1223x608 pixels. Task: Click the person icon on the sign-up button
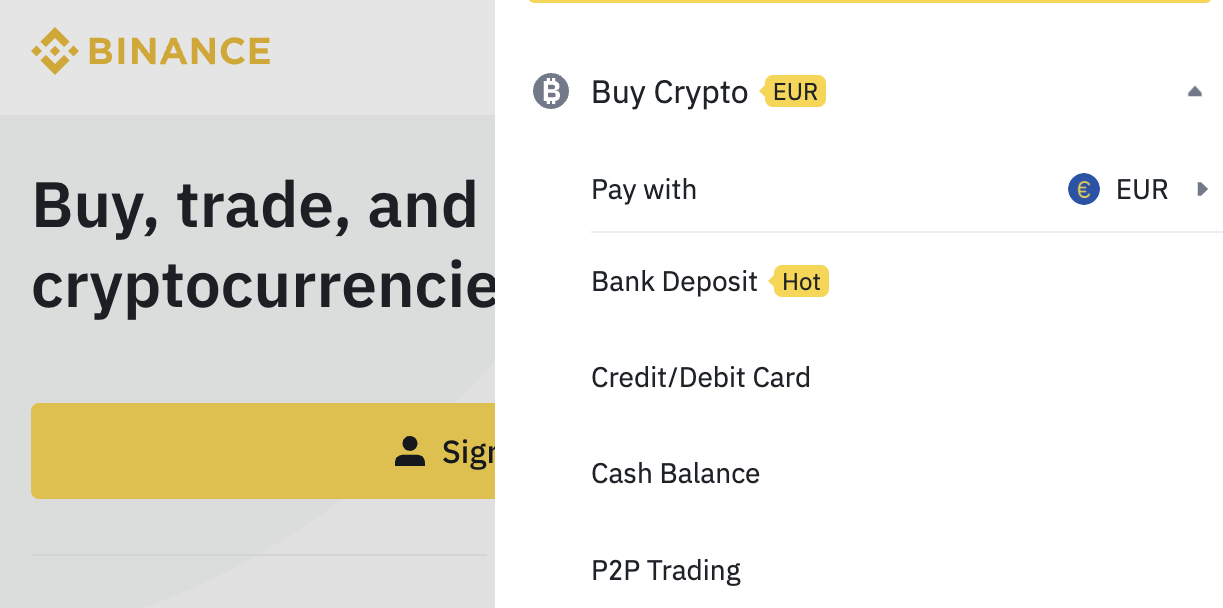[x=410, y=451]
